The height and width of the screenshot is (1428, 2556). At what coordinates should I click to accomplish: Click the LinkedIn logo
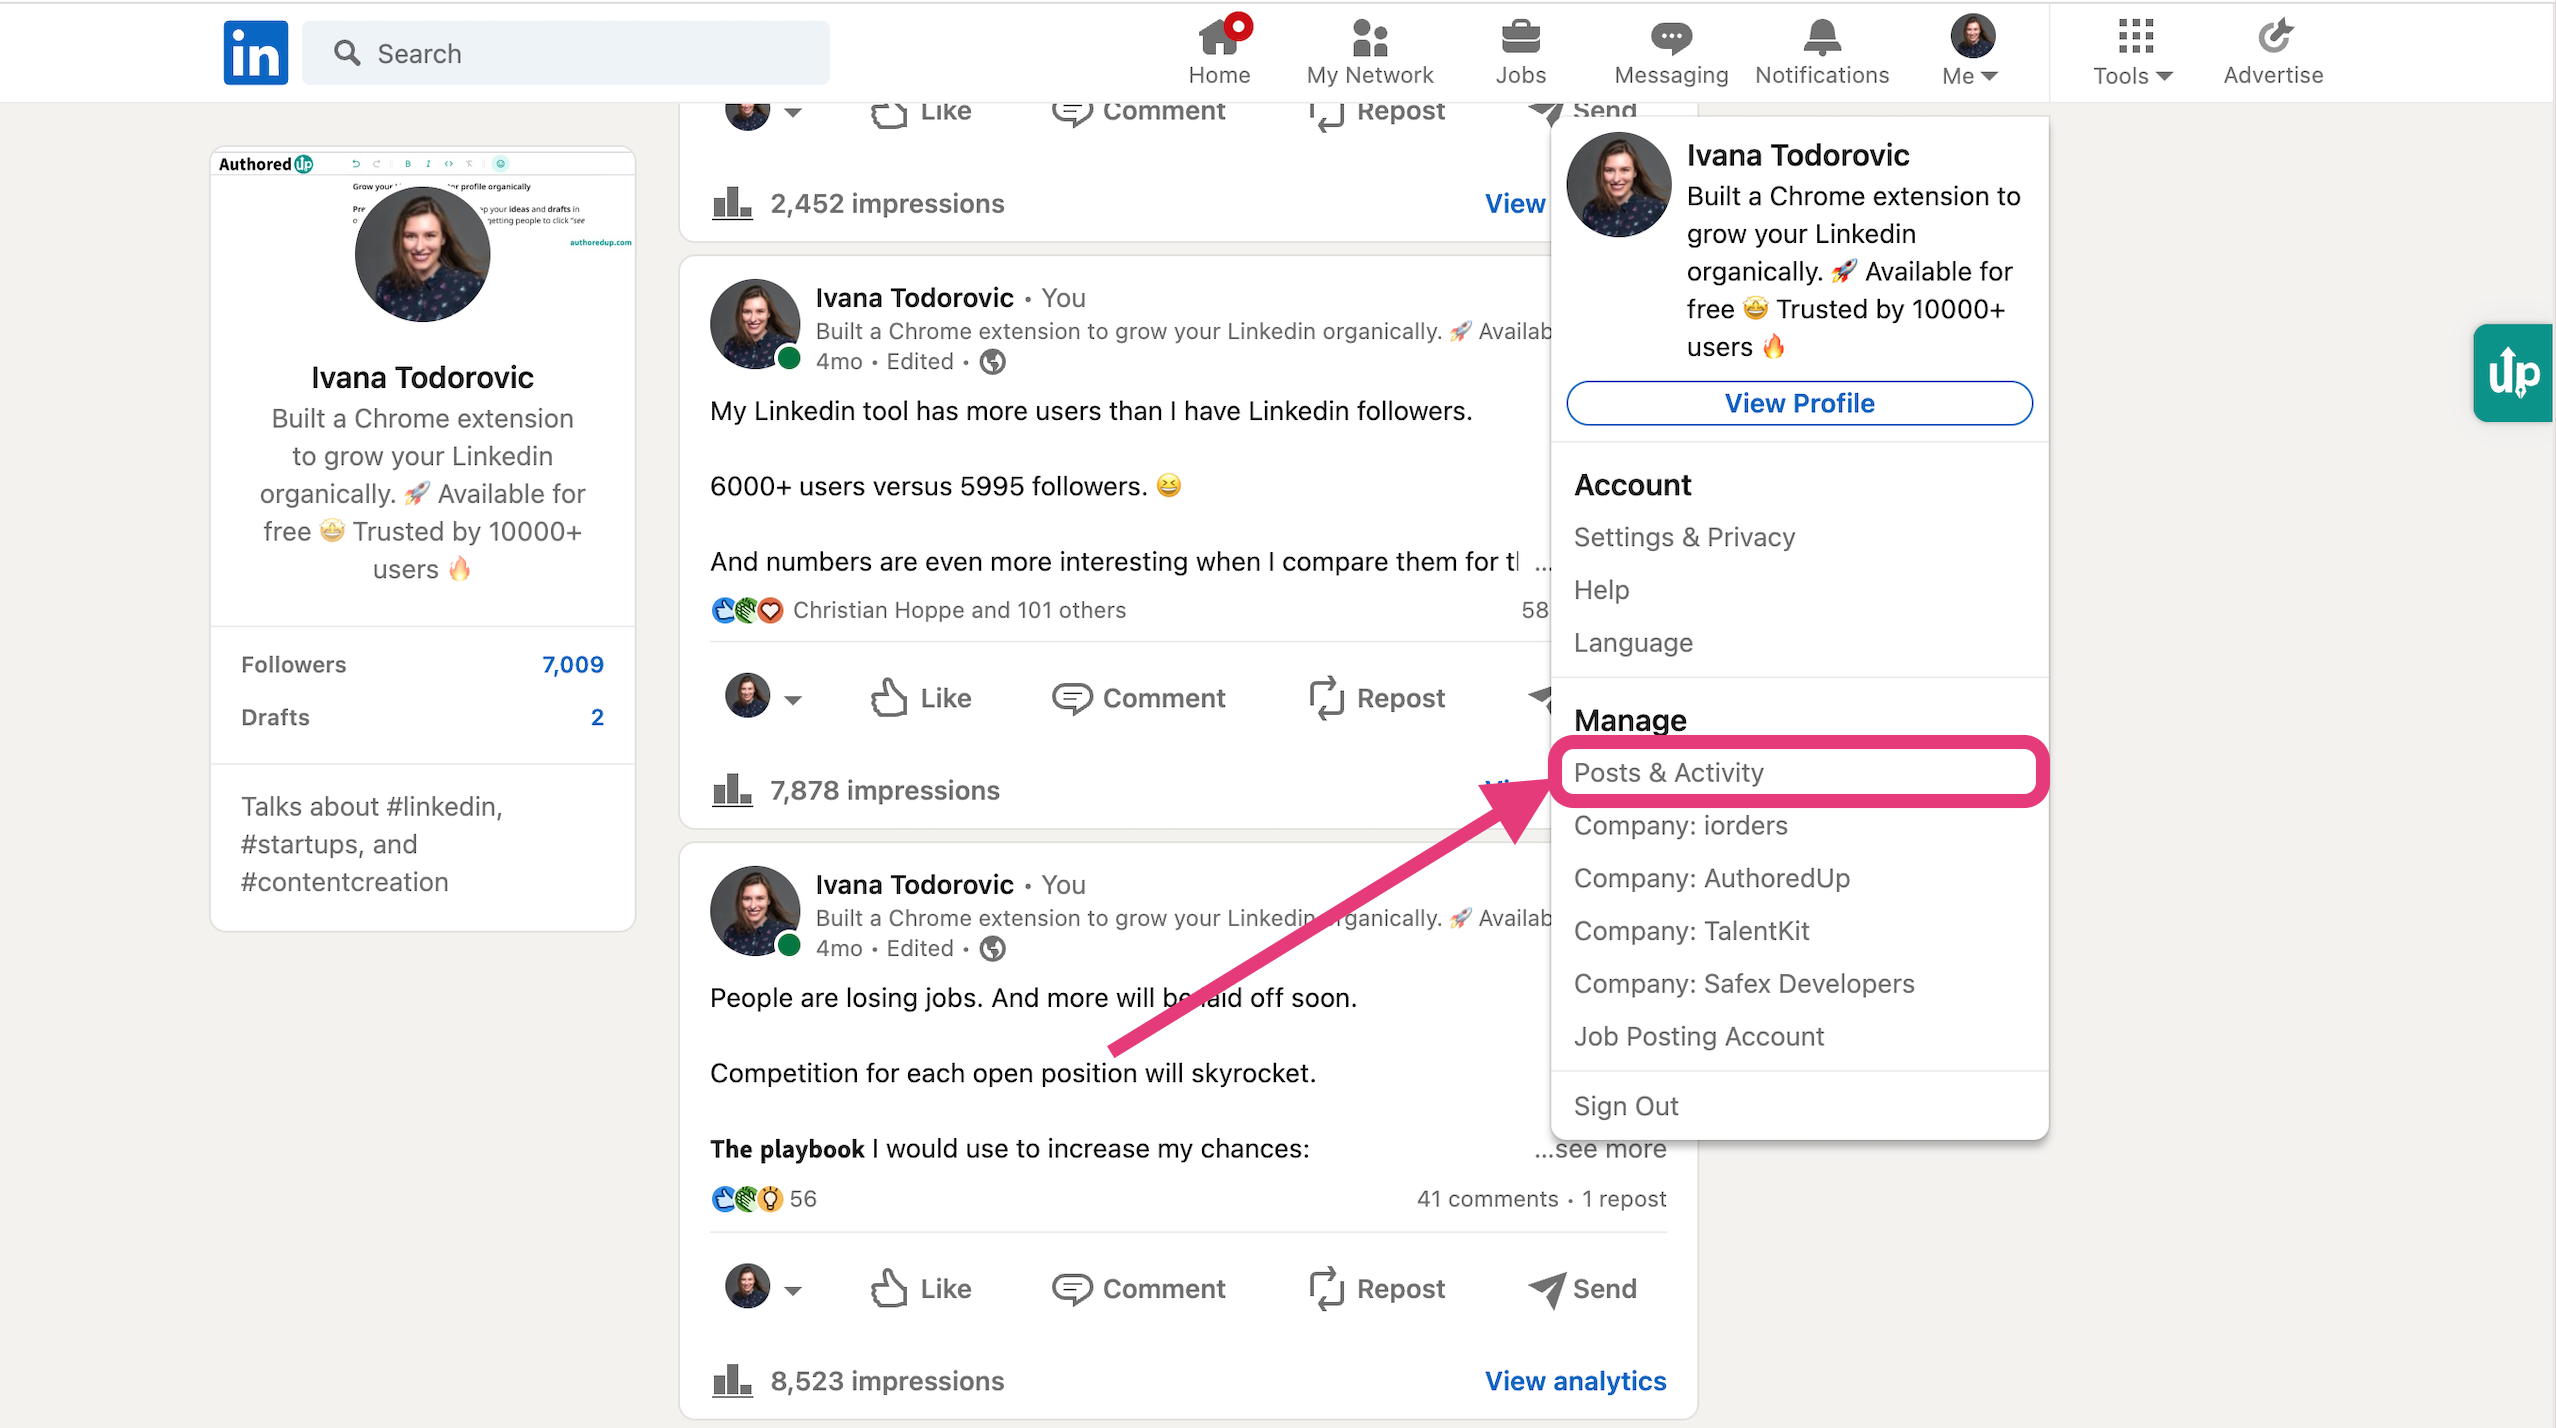point(255,52)
